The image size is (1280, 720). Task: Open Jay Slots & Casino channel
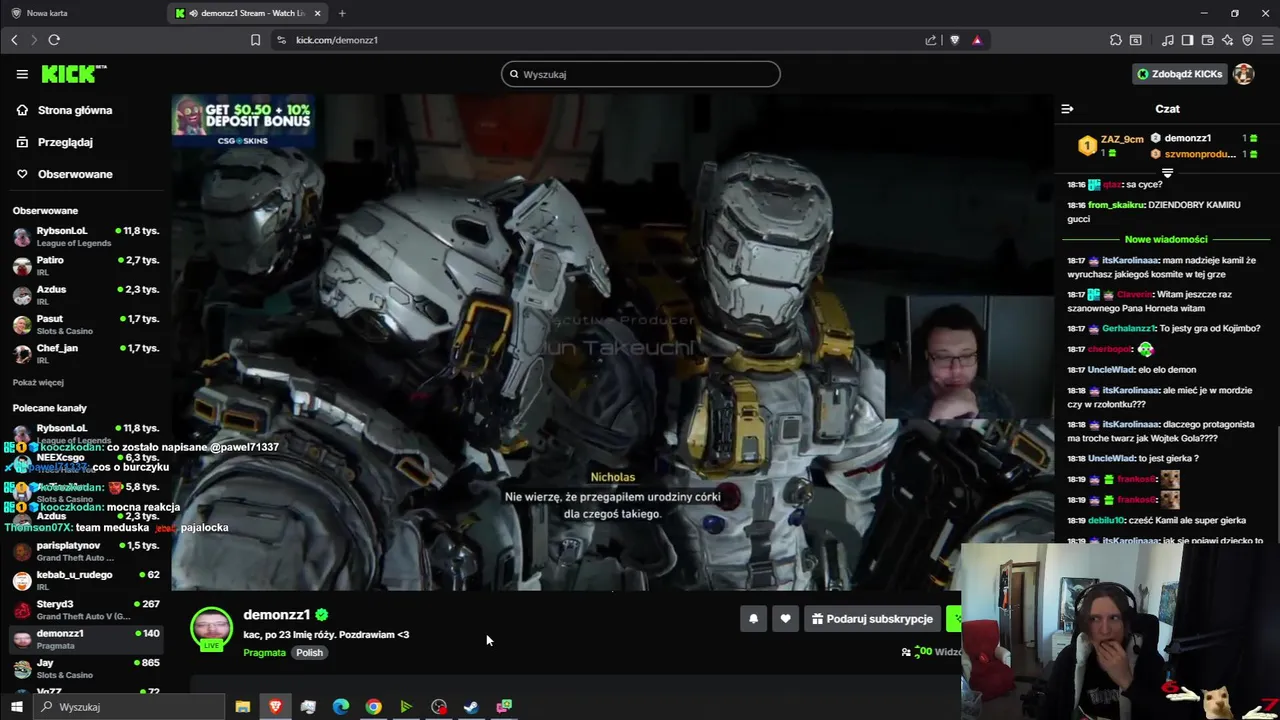[84, 668]
